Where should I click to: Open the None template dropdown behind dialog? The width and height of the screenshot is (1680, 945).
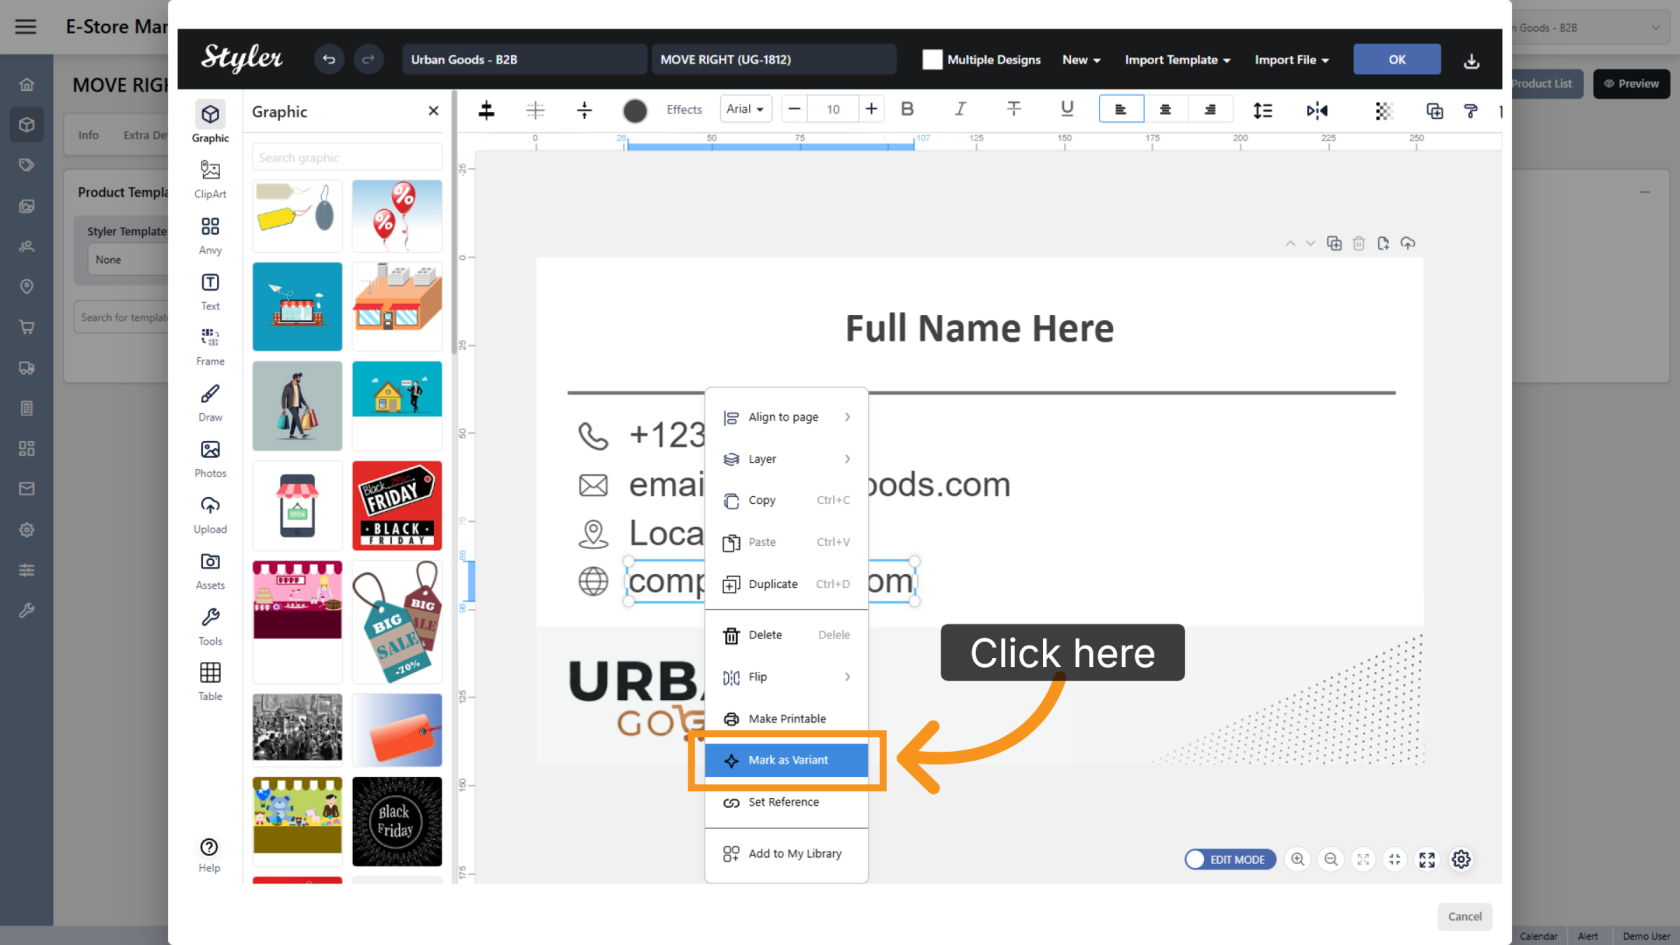pos(128,260)
